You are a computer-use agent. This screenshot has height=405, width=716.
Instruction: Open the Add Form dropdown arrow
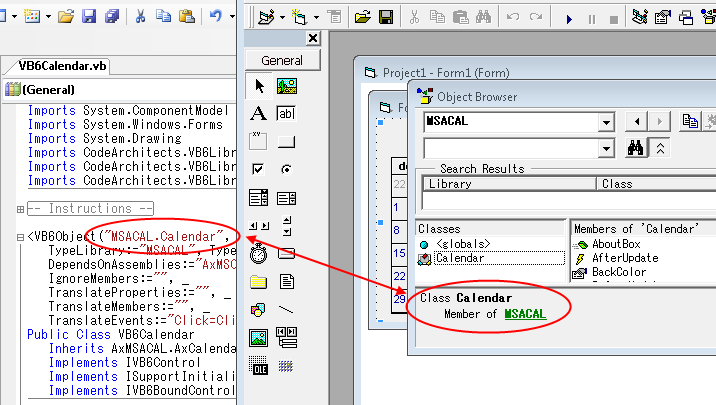(316, 18)
